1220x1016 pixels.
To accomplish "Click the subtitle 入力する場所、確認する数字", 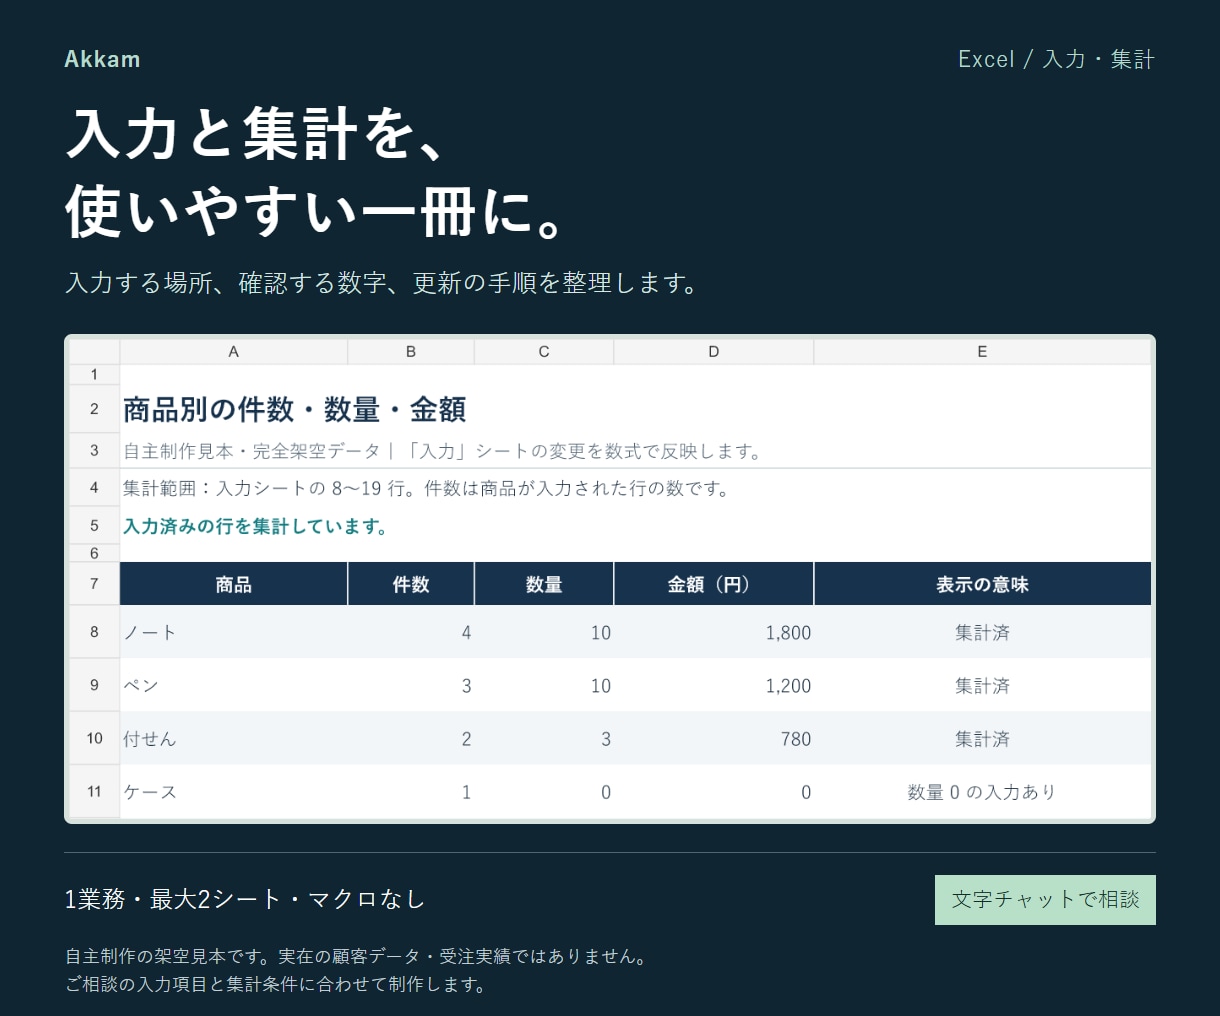I will pyautogui.click(x=383, y=283).
